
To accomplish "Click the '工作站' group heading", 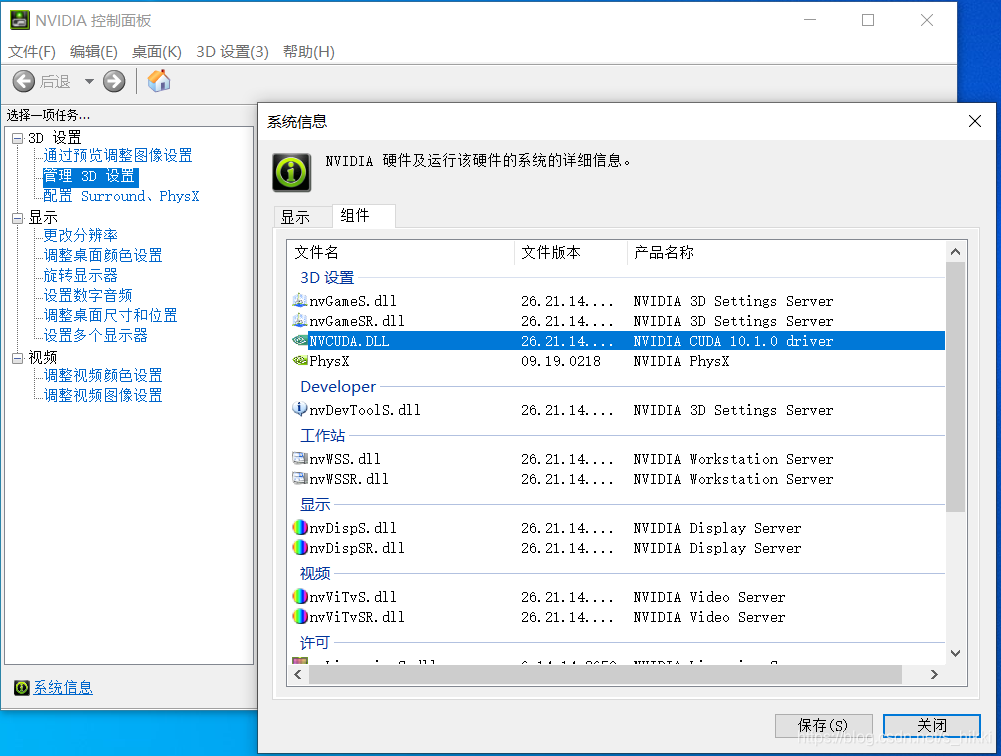I will 323,435.
